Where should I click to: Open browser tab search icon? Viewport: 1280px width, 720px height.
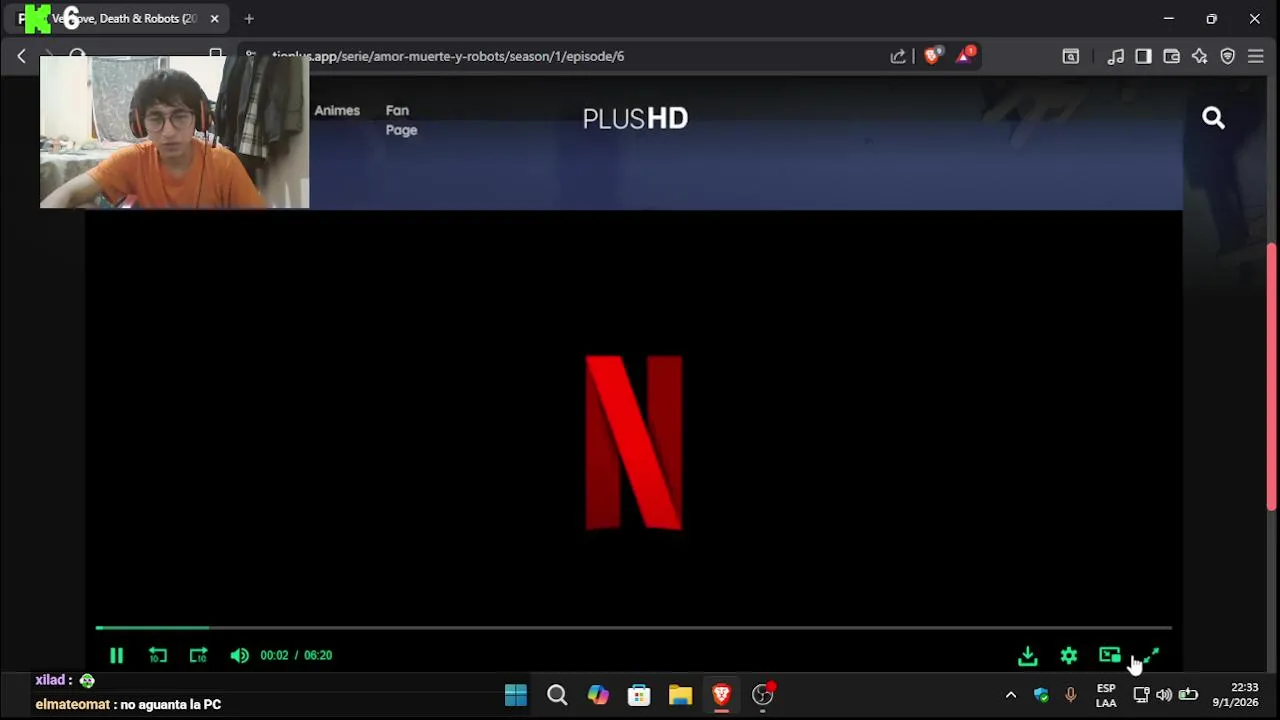point(1070,56)
